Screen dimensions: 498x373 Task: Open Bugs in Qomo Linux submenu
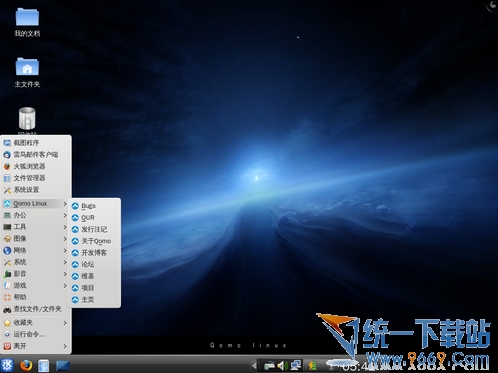click(x=94, y=206)
